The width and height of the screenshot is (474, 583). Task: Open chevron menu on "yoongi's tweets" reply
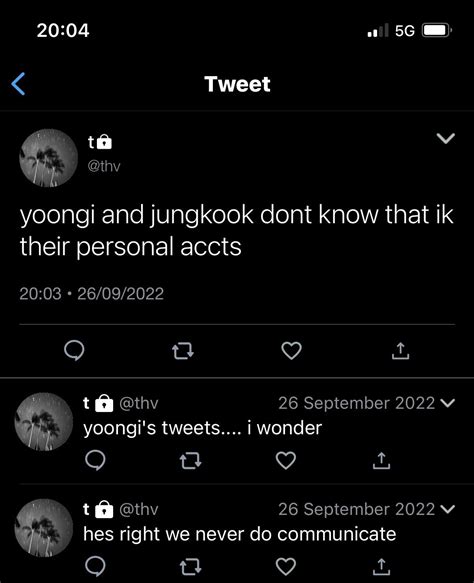point(447,403)
